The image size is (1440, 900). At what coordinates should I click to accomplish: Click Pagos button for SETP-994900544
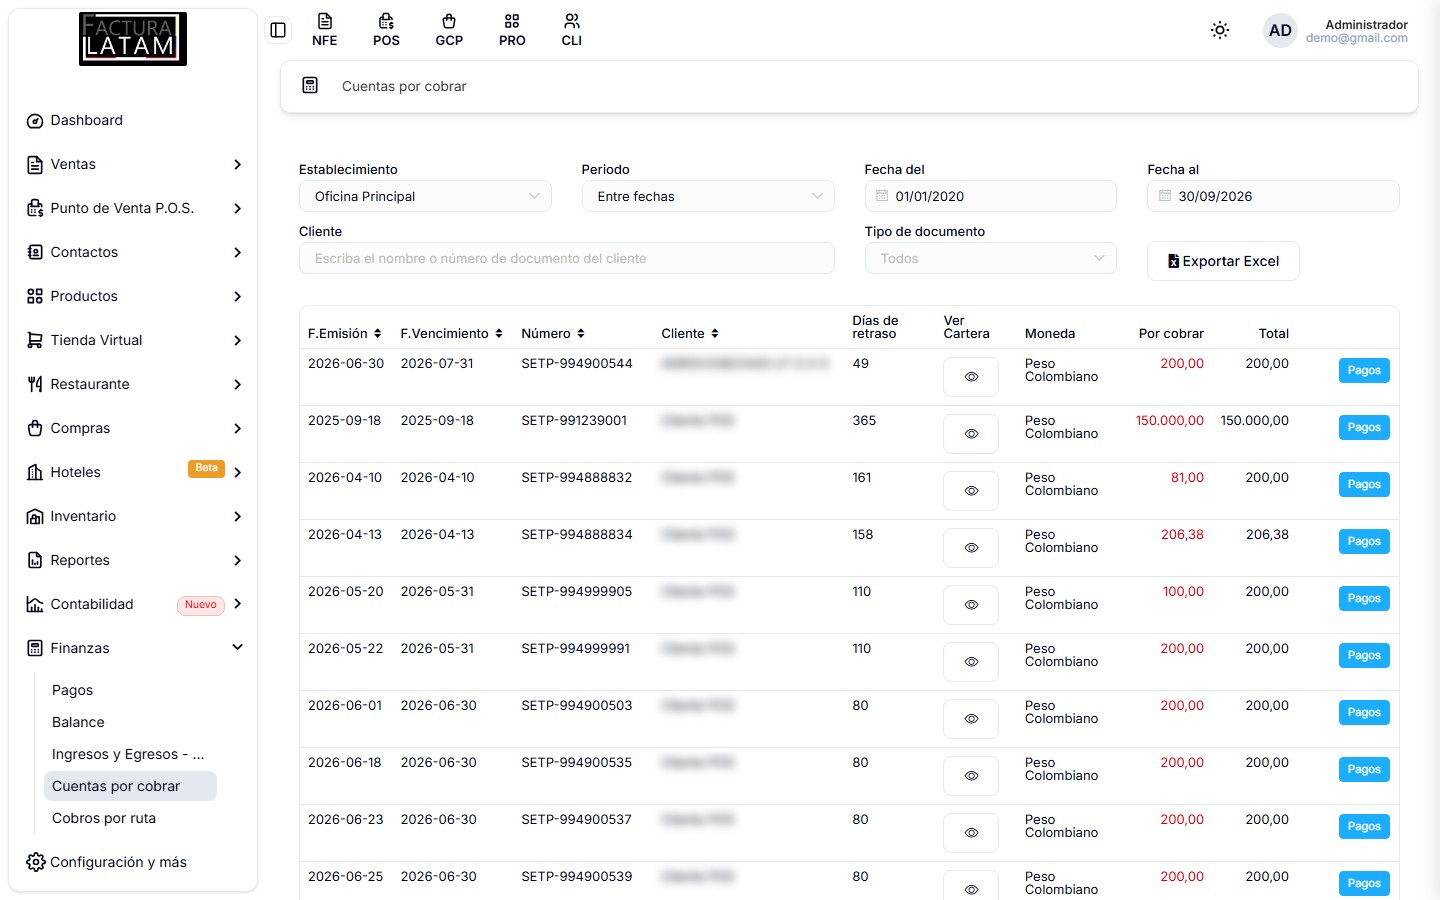coord(1364,370)
